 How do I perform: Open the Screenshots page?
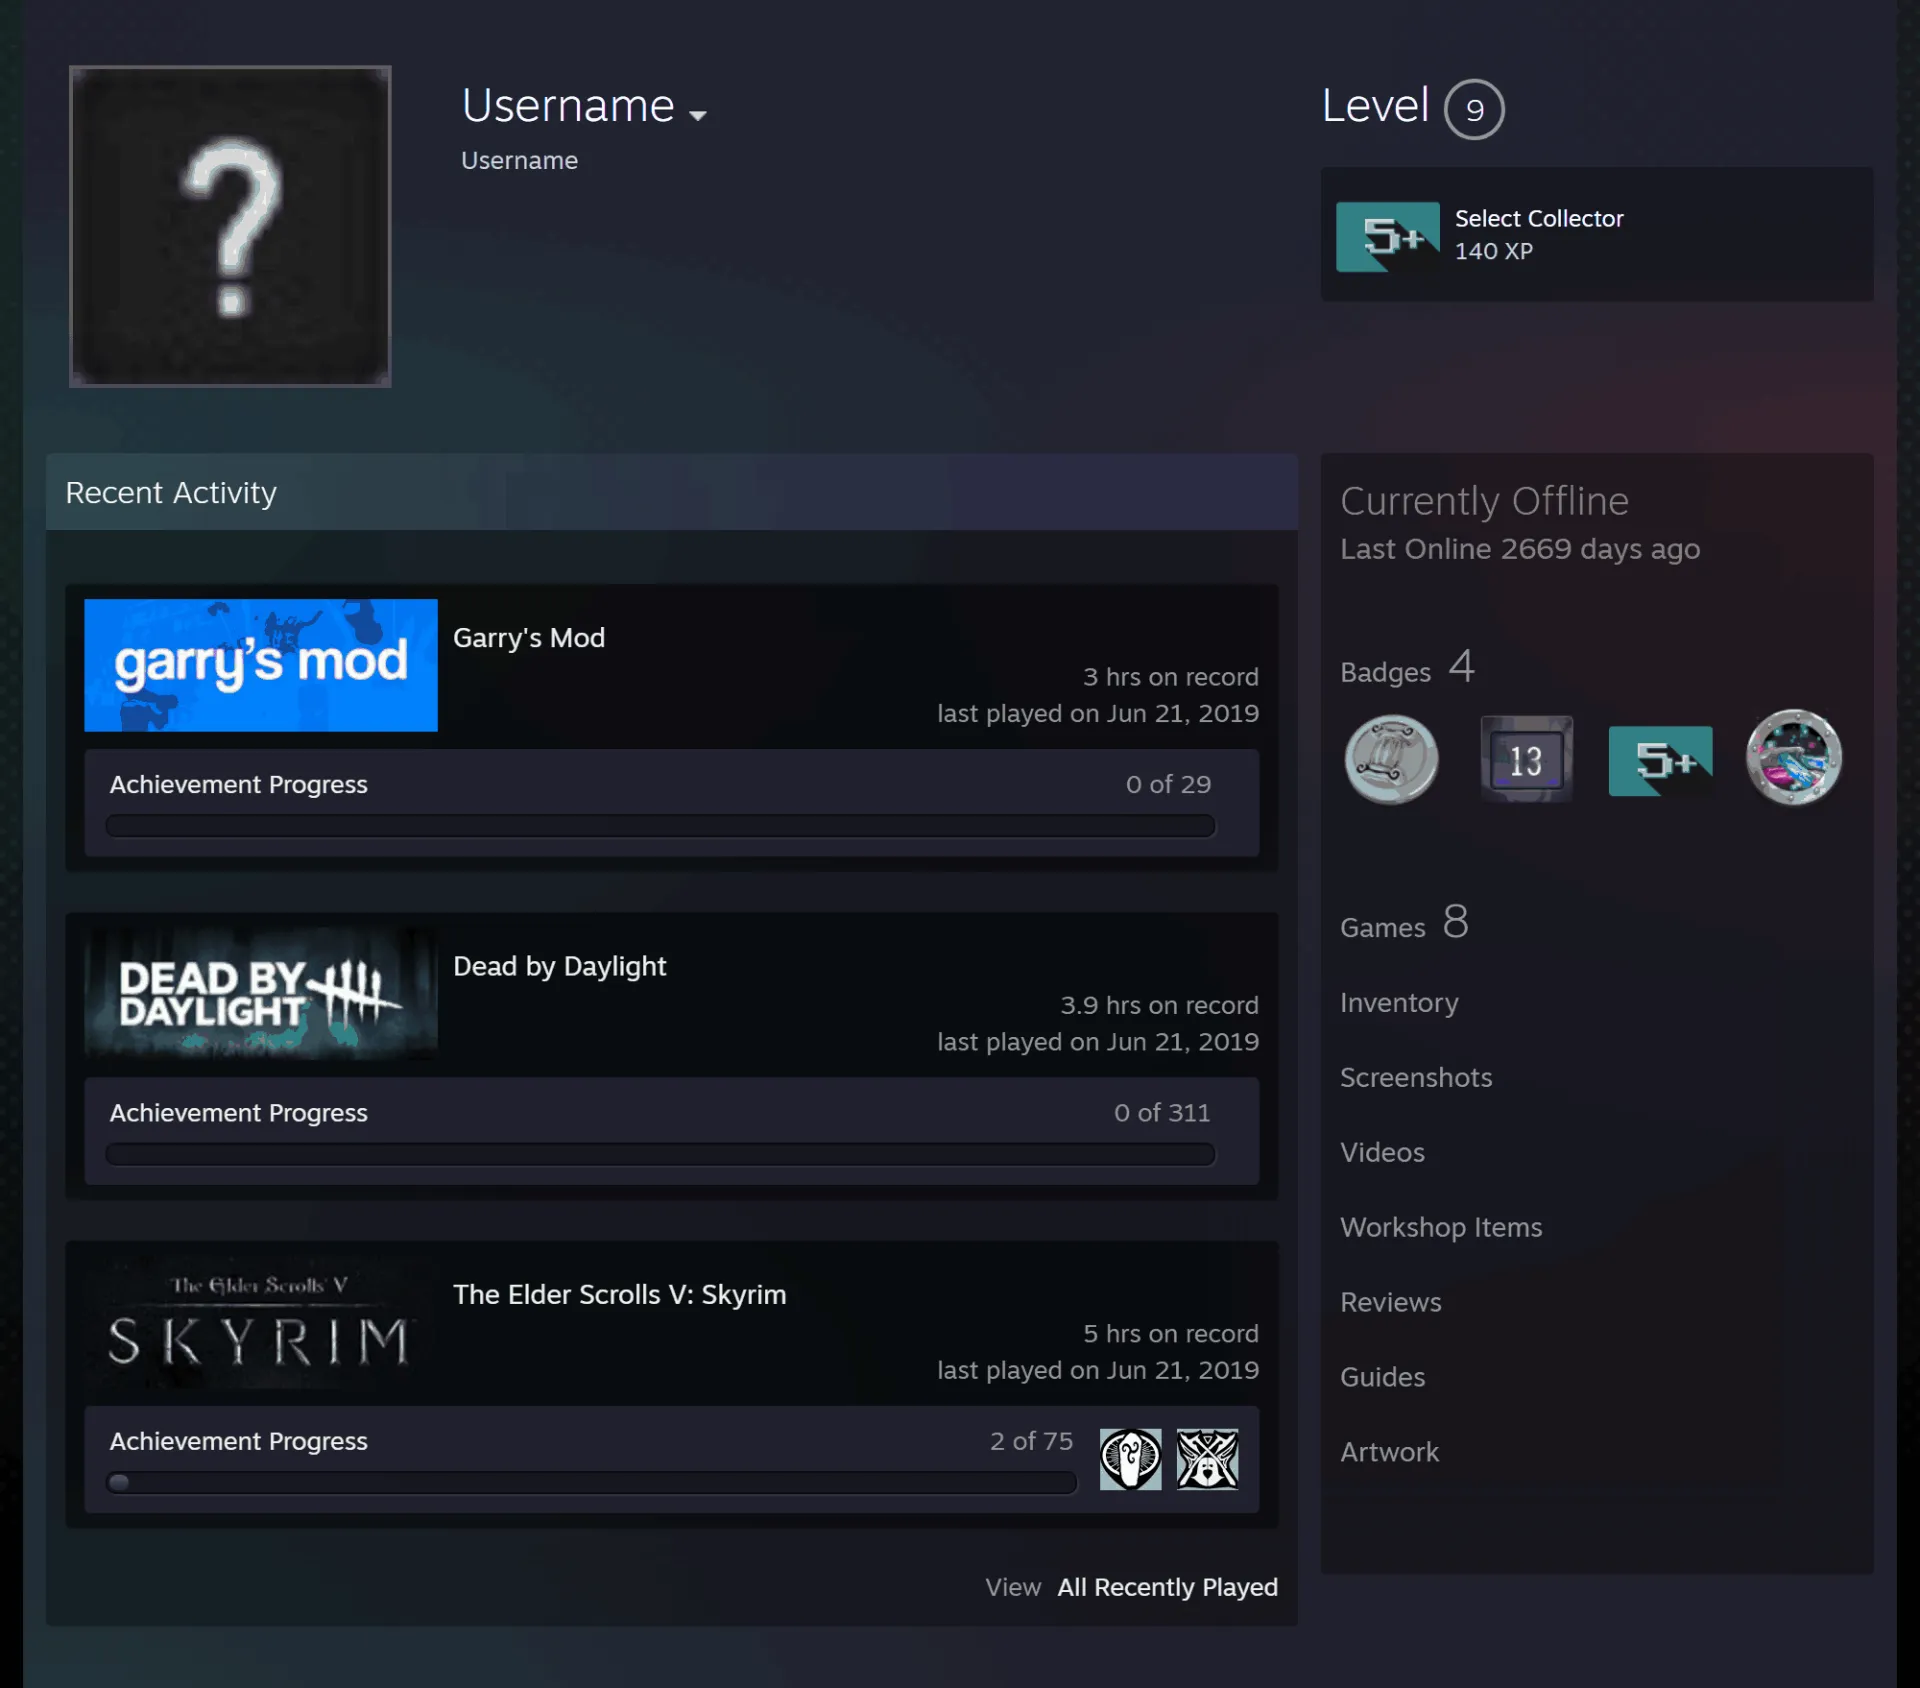point(1416,1077)
